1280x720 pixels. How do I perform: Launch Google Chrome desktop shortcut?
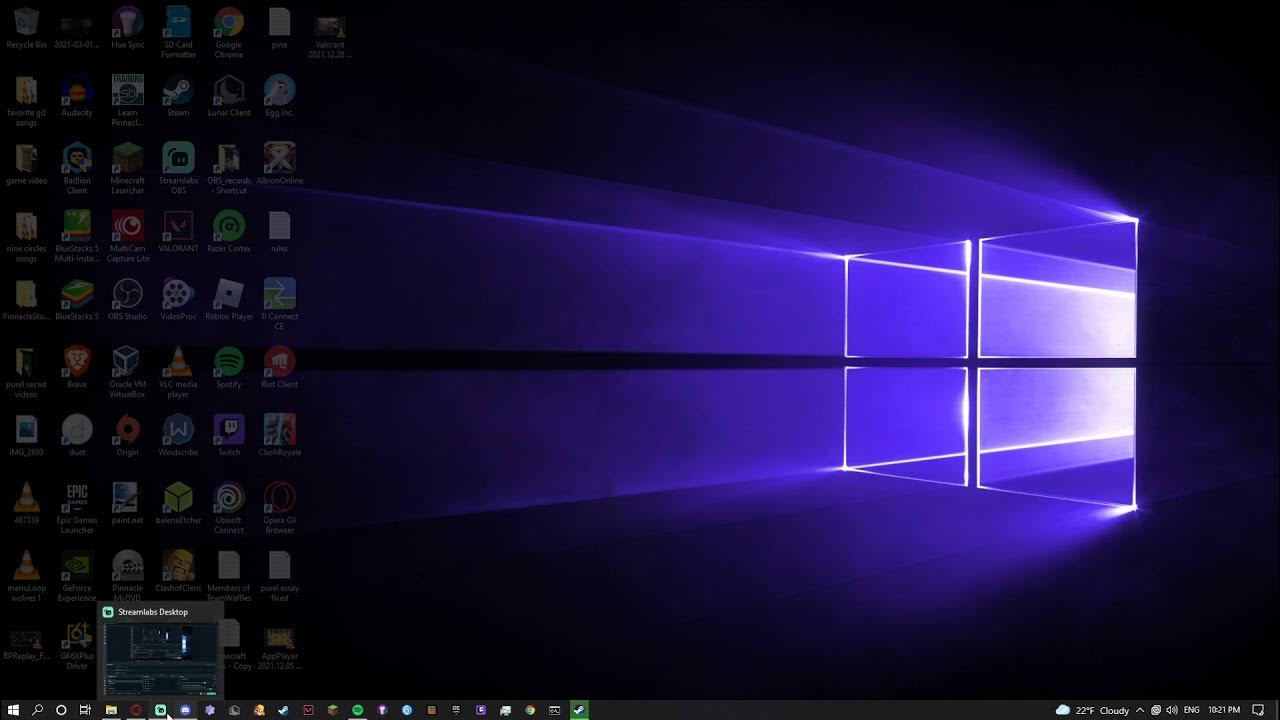click(x=229, y=33)
